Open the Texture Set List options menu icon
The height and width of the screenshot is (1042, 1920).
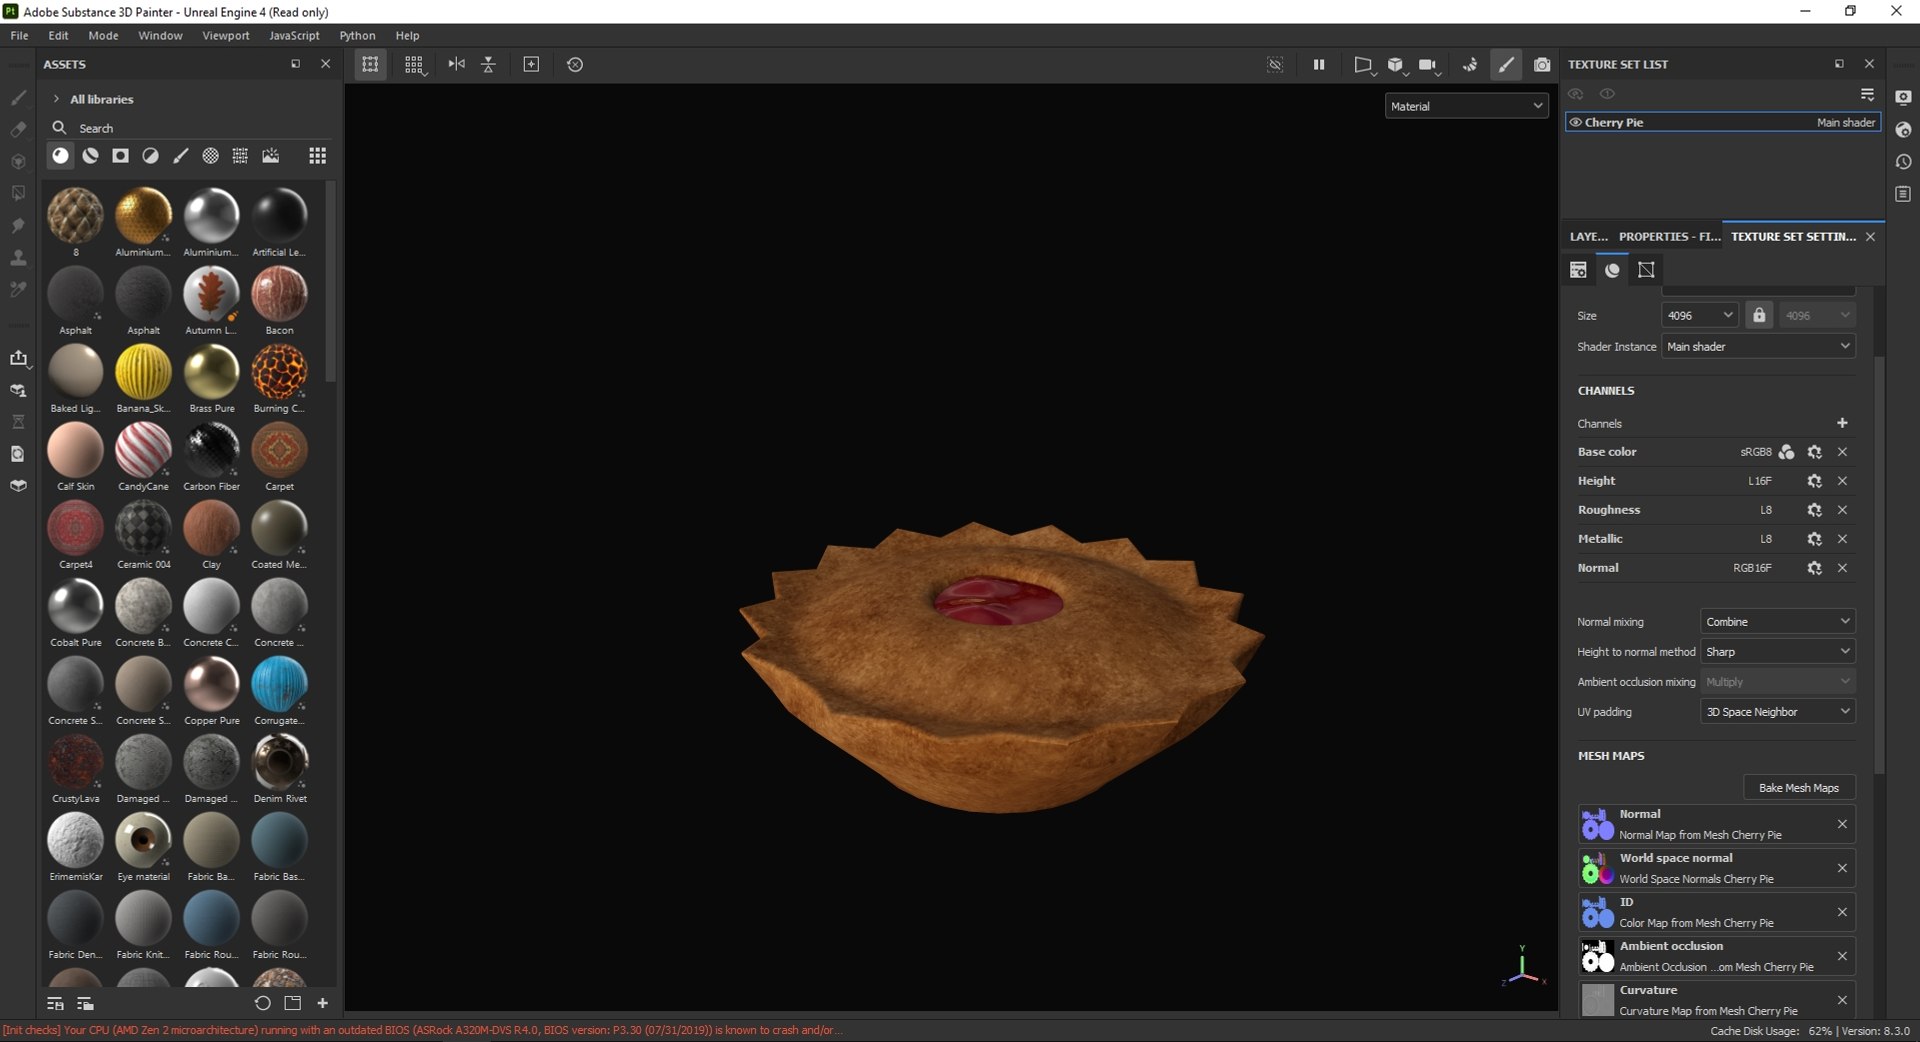pyautogui.click(x=1867, y=94)
